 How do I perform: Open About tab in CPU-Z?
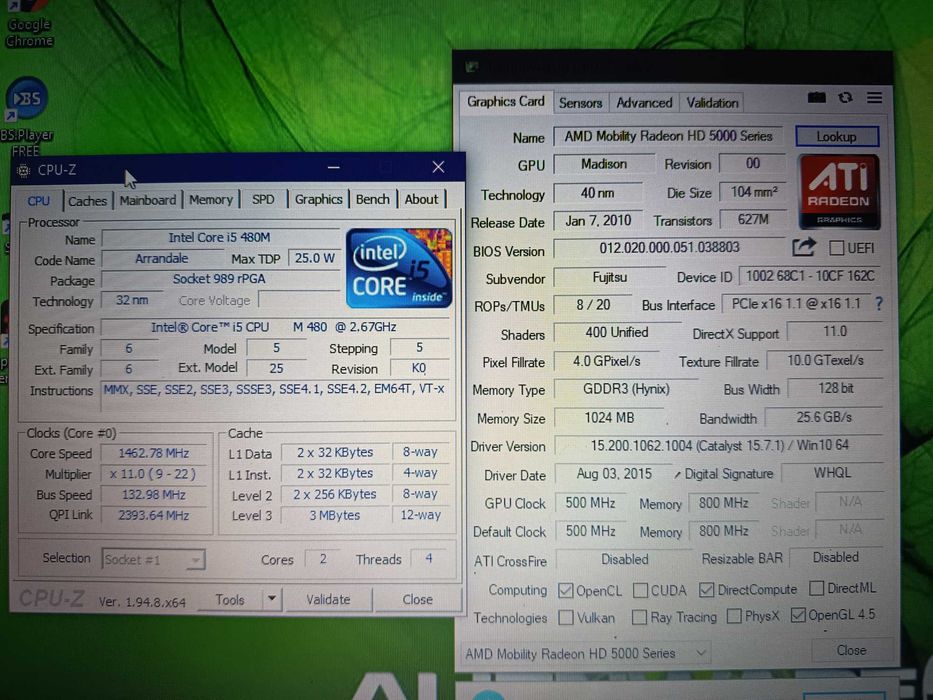[x=421, y=199]
